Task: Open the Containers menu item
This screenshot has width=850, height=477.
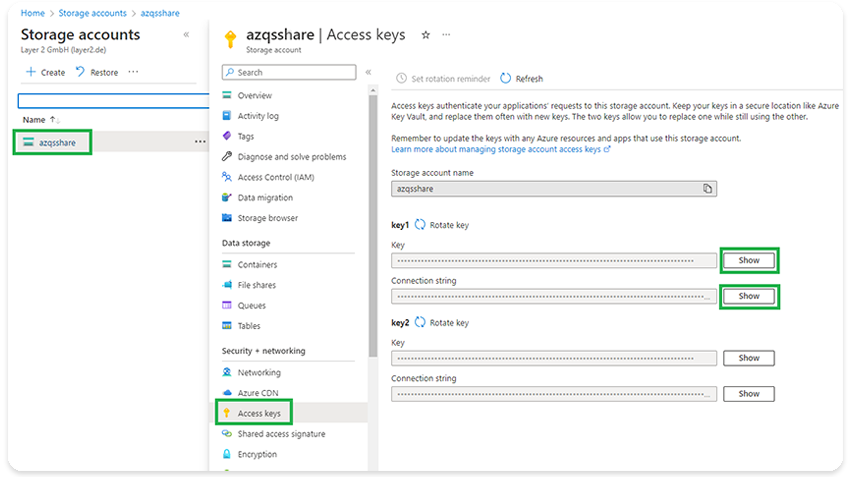Action: pyautogui.click(x=257, y=265)
